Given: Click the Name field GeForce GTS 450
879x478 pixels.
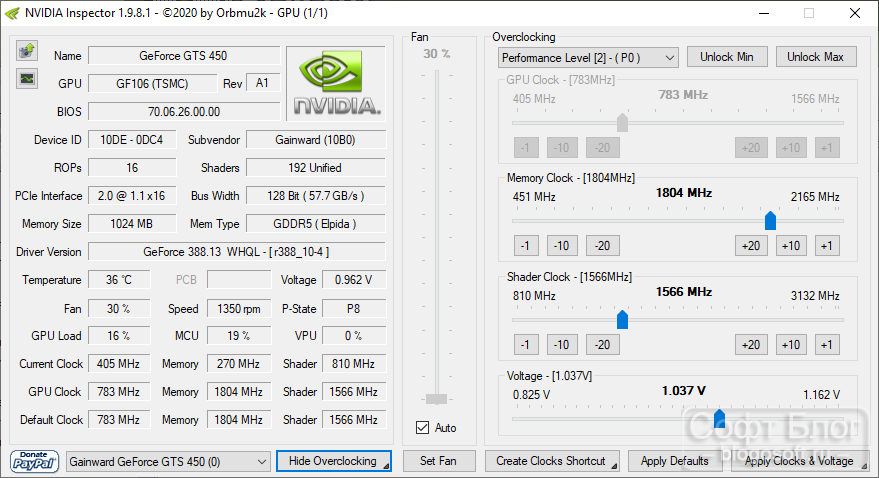Looking at the screenshot, I should [x=184, y=55].
